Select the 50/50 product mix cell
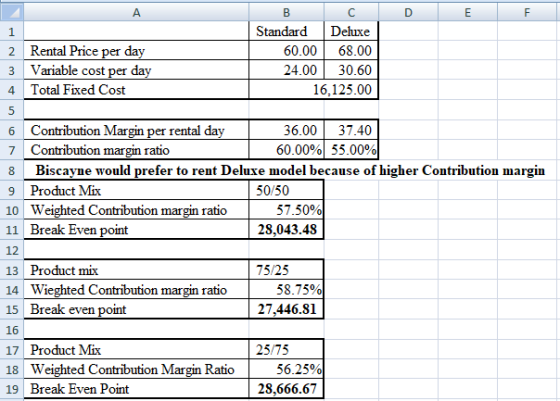This screenshot has height=401, width=560. (x=286, y=190)
